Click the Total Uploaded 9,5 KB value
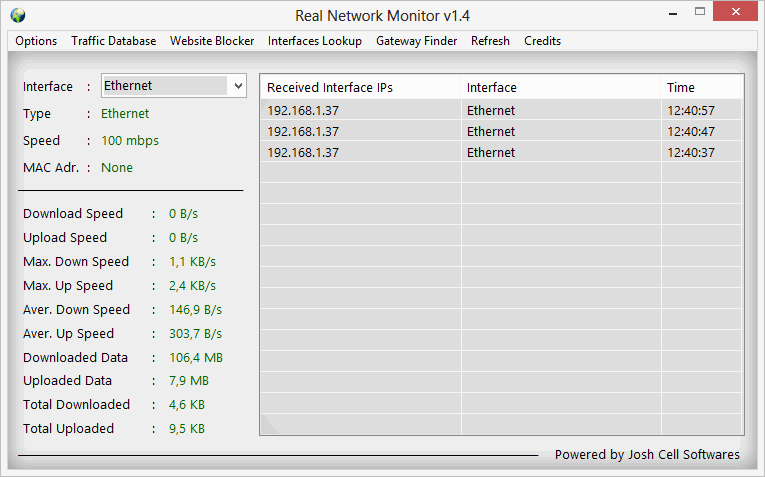The image size is (765, 477). pyautogui.click(x=187, y=428)
